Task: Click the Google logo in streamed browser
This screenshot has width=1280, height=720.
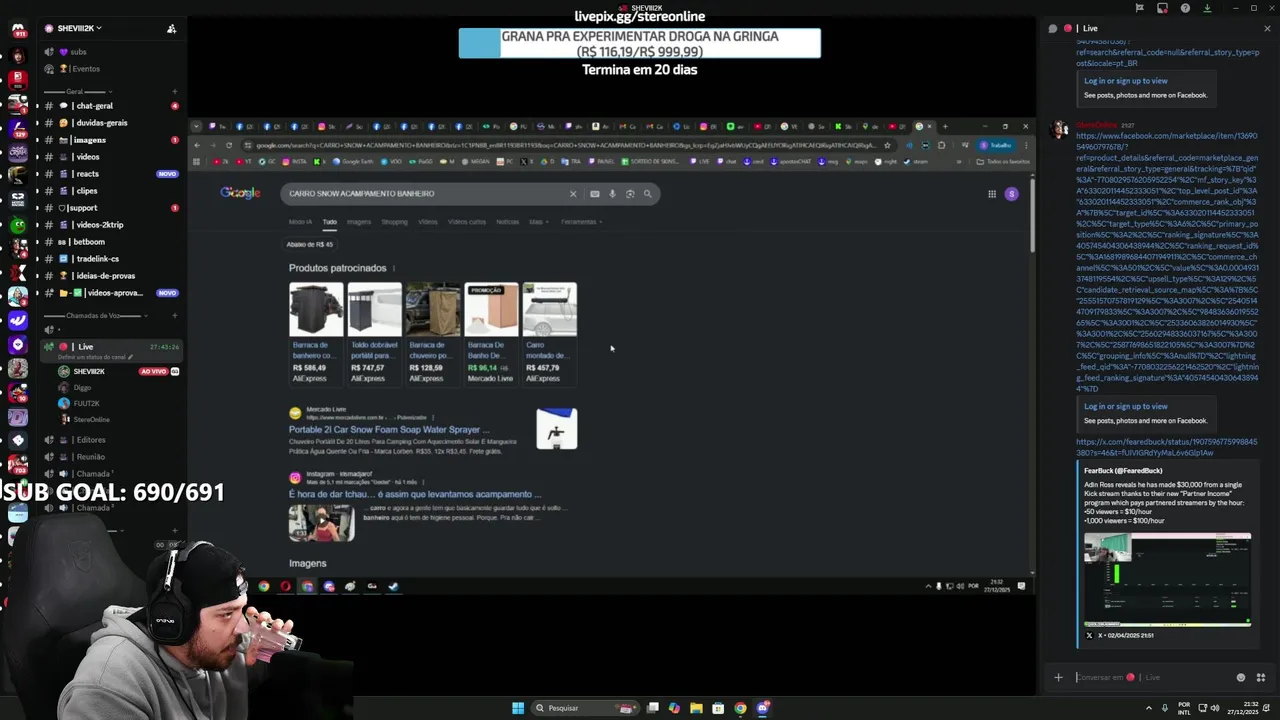Action: 240,193
